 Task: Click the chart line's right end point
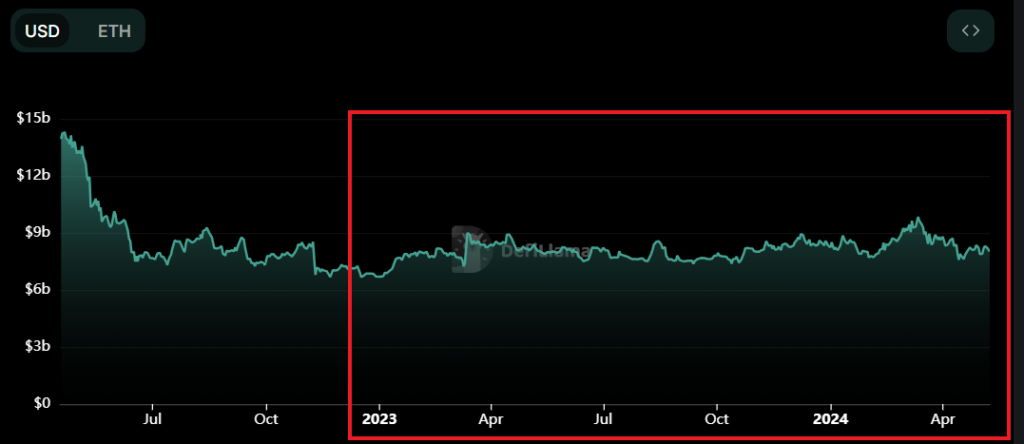click(989, 251)
